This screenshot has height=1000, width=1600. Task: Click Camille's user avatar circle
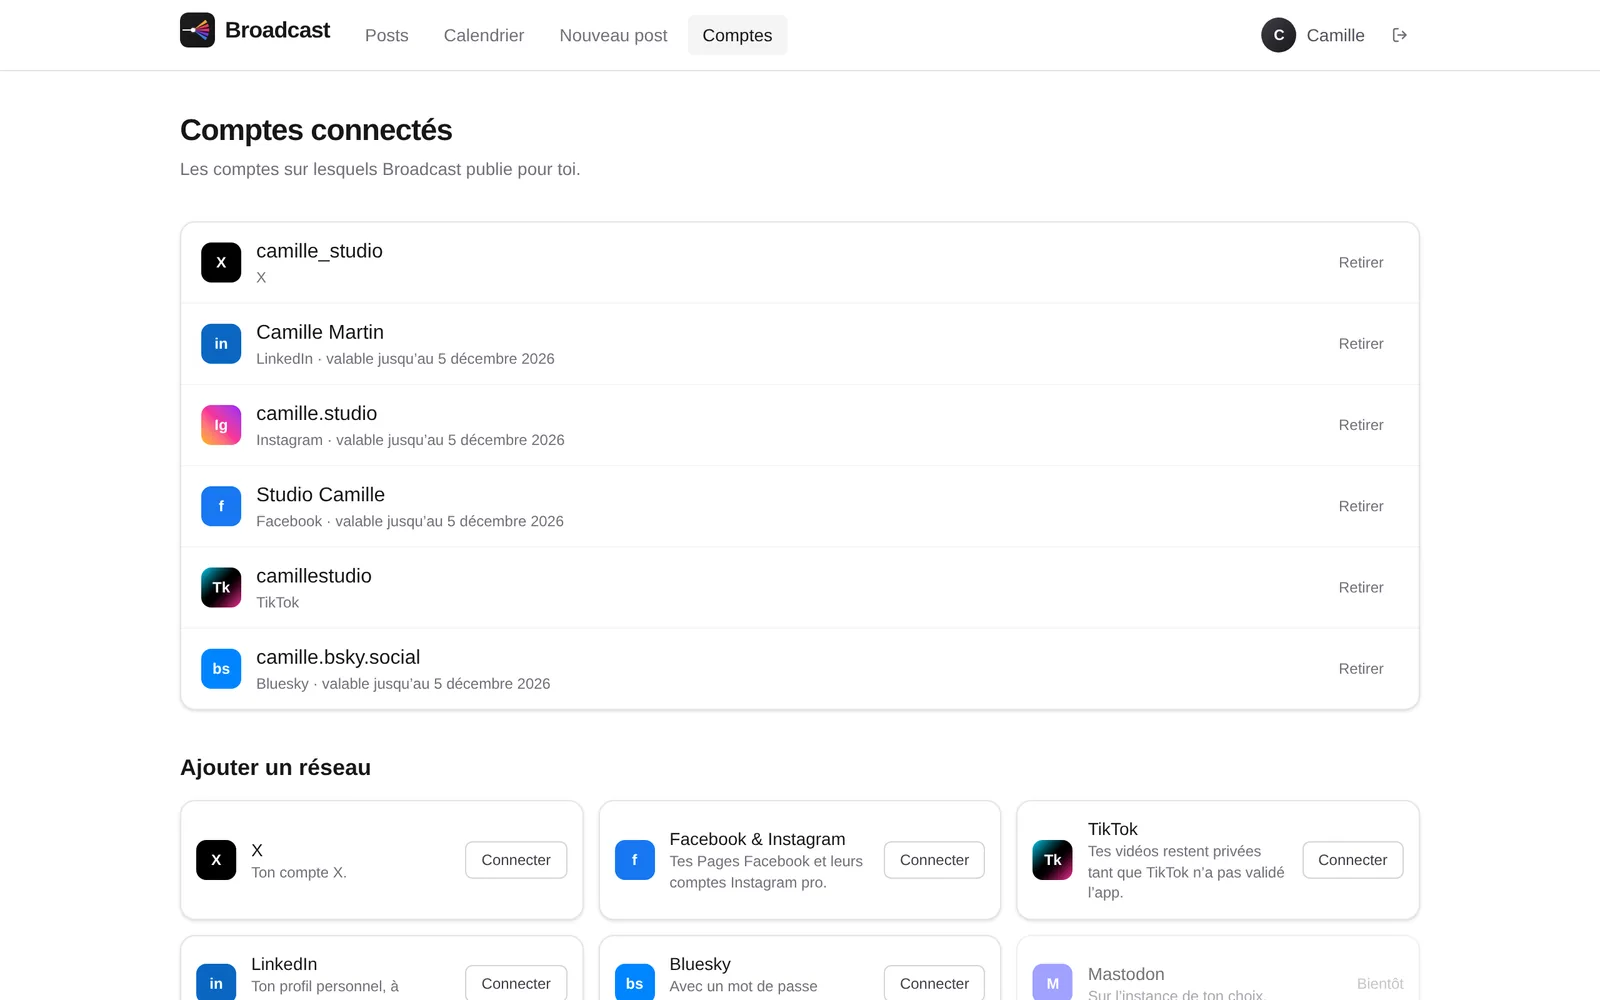(1278, 35)
